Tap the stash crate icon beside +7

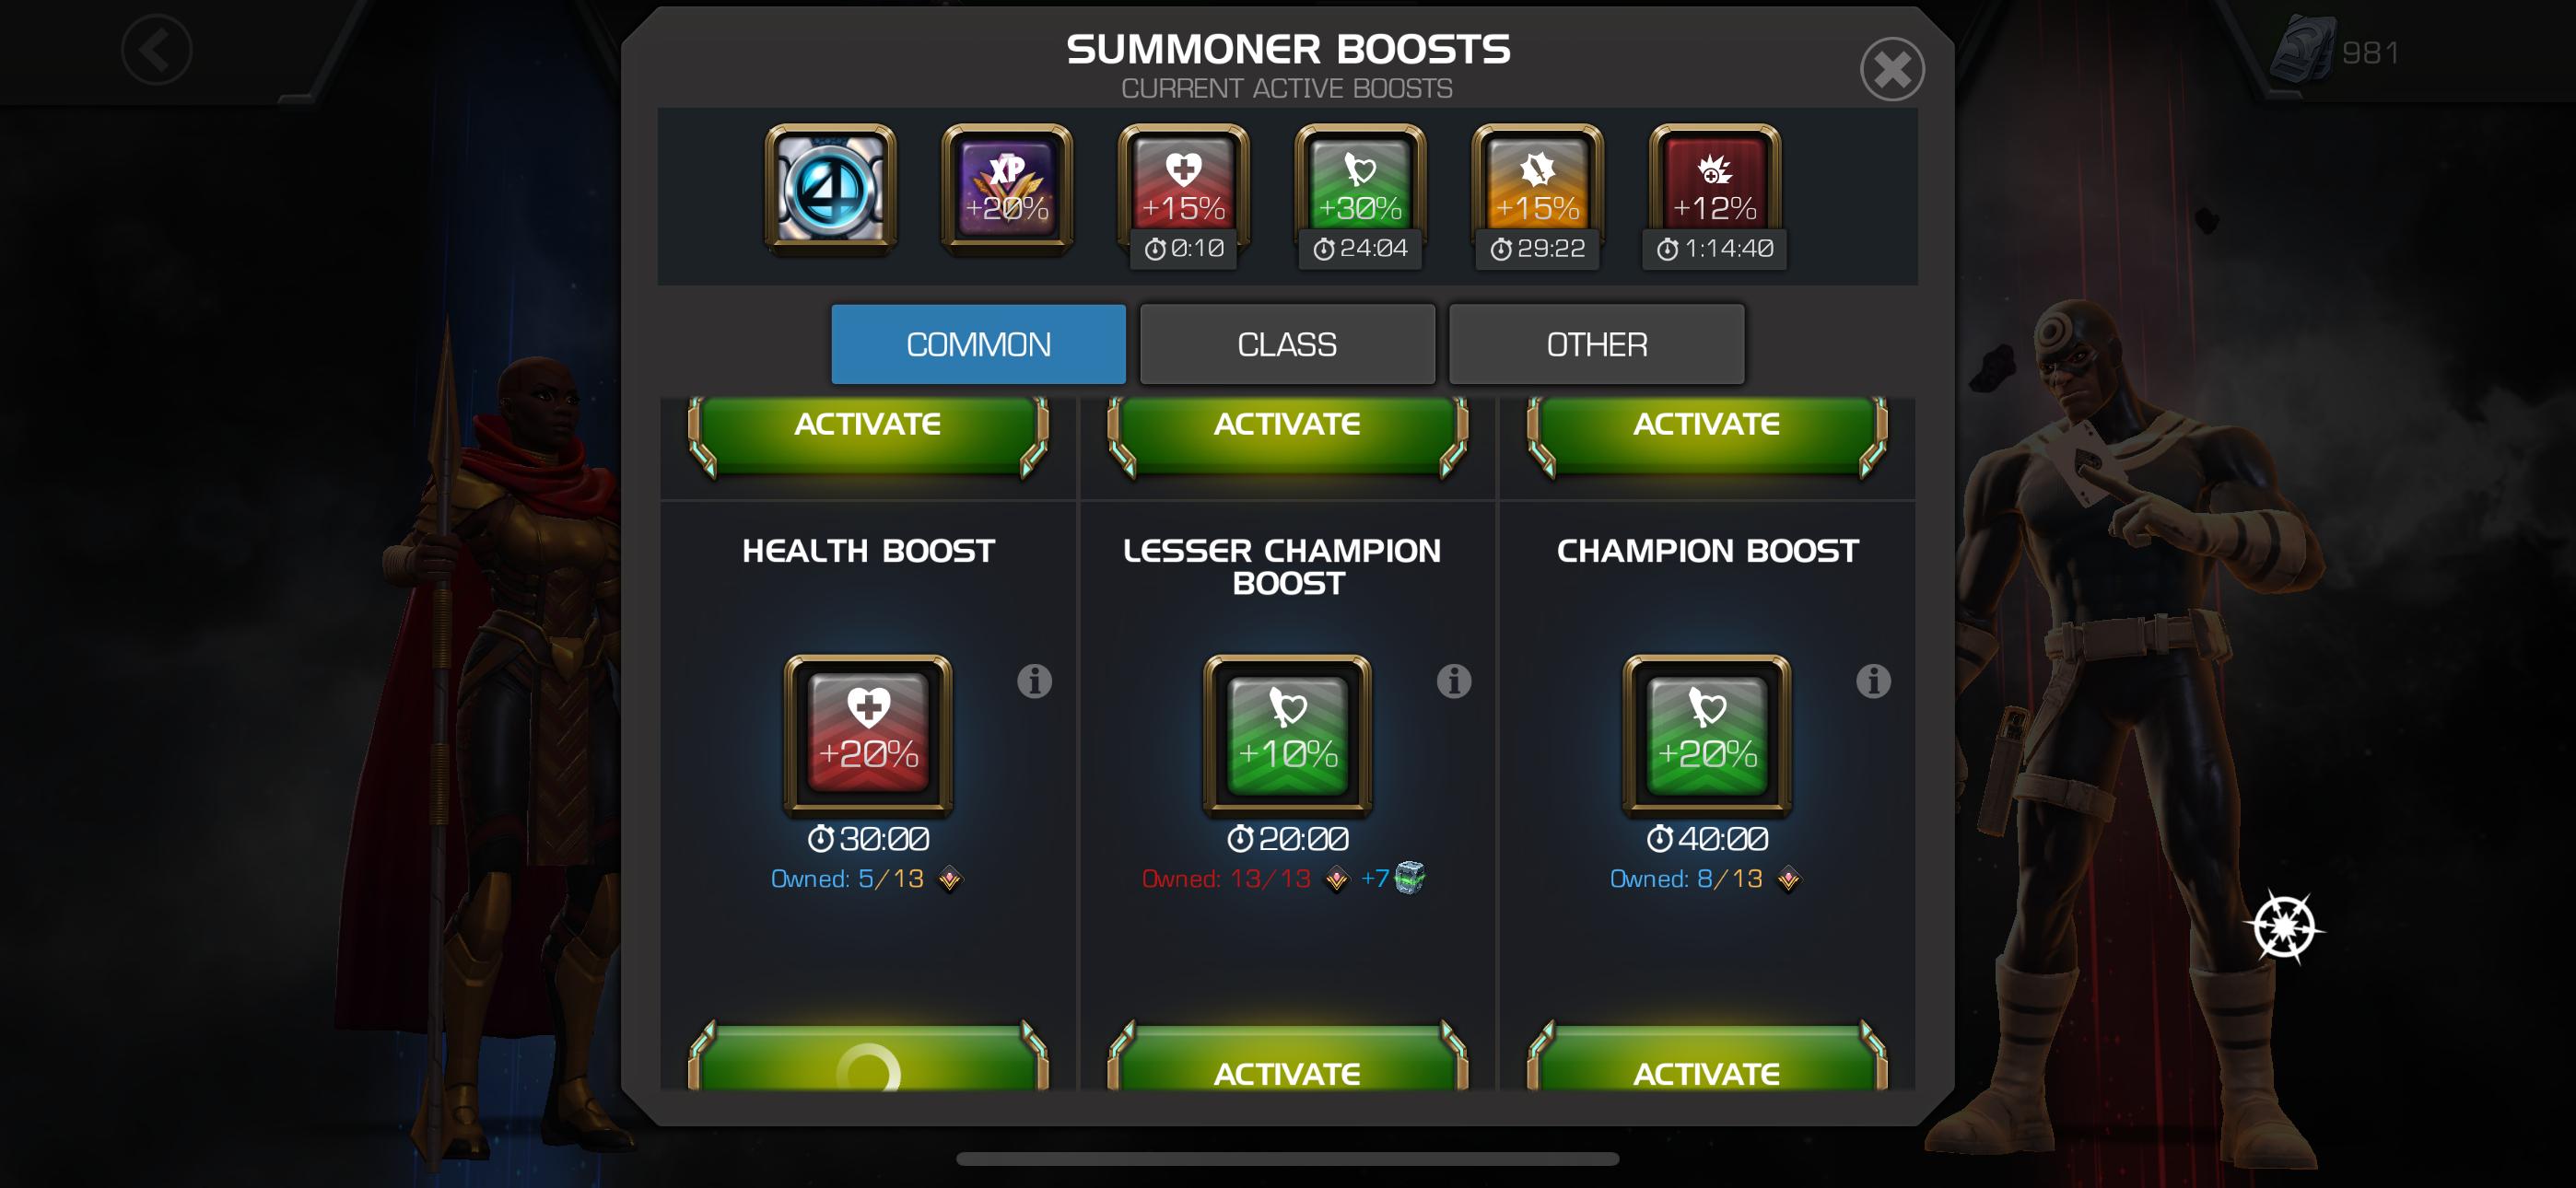coord(1409,877)
